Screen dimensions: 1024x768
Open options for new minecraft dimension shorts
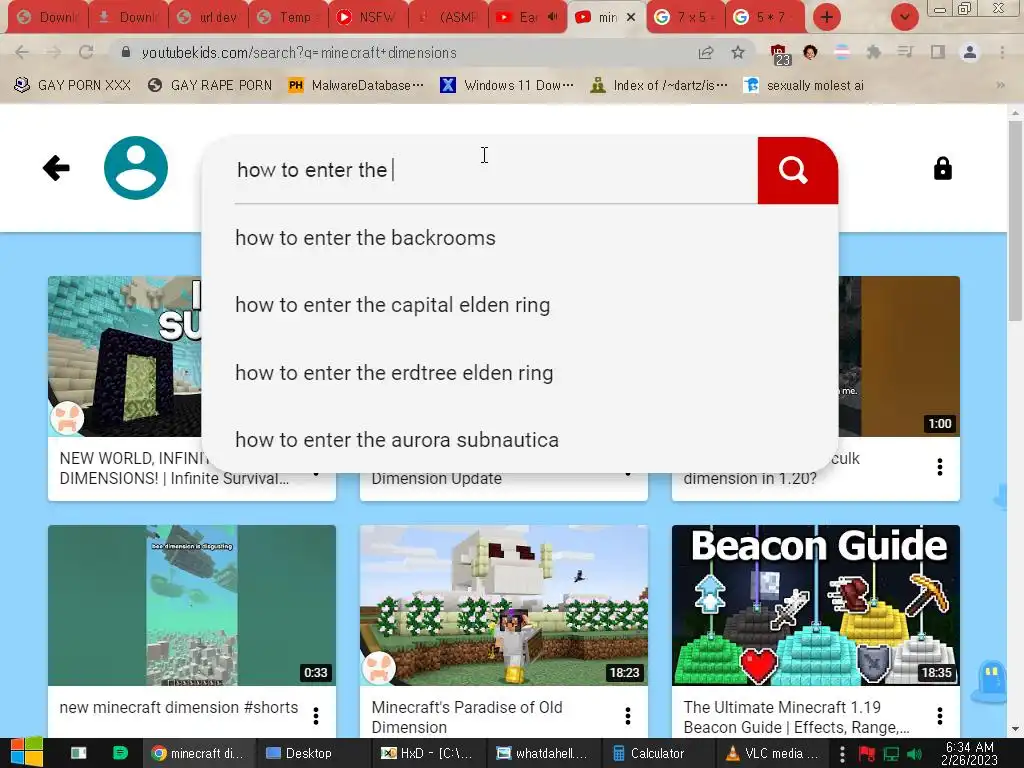pyautogui.click(x=315, y=716)
